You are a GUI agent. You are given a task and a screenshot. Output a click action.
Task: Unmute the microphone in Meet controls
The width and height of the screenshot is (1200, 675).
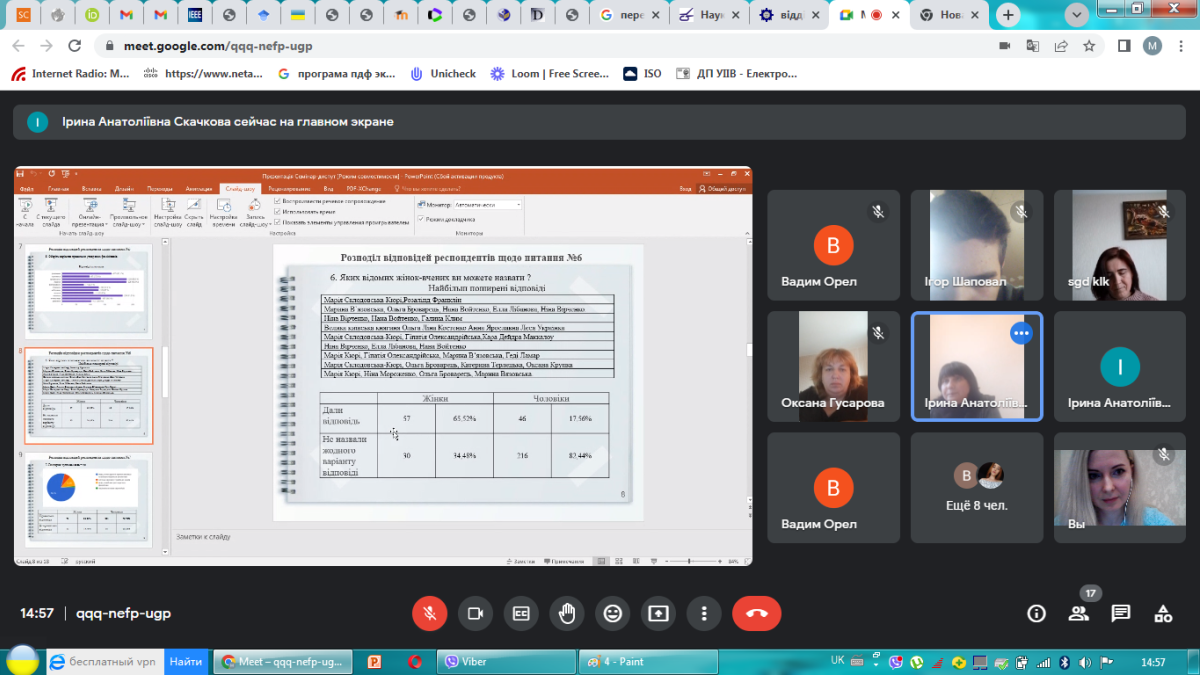(429, 613)
